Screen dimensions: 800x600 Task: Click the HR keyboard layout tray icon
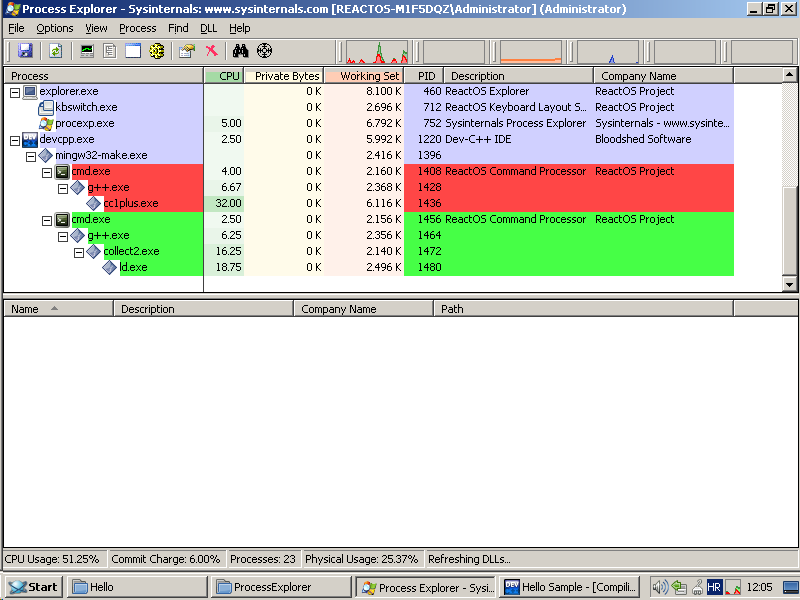(714, 587)
